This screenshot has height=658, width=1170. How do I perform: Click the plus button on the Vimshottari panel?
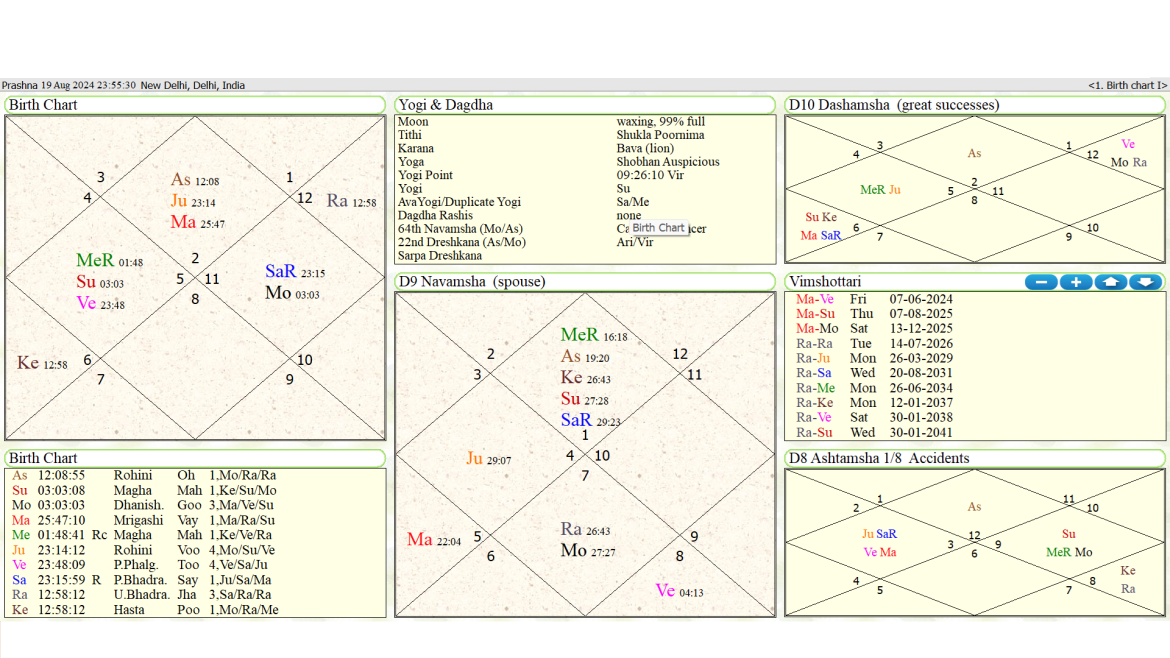1076,282
